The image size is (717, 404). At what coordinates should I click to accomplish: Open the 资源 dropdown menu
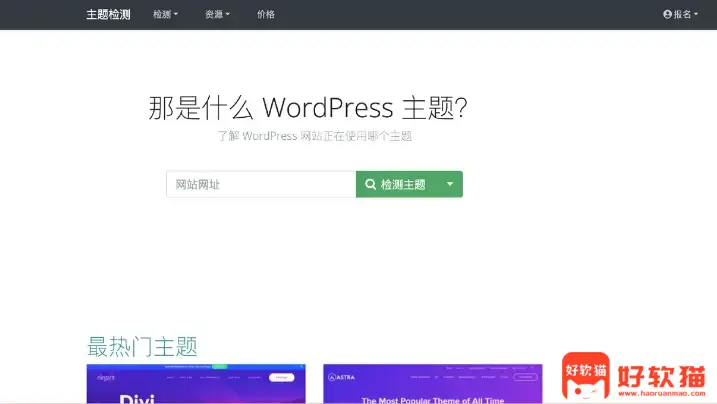(x=217, y=15)
